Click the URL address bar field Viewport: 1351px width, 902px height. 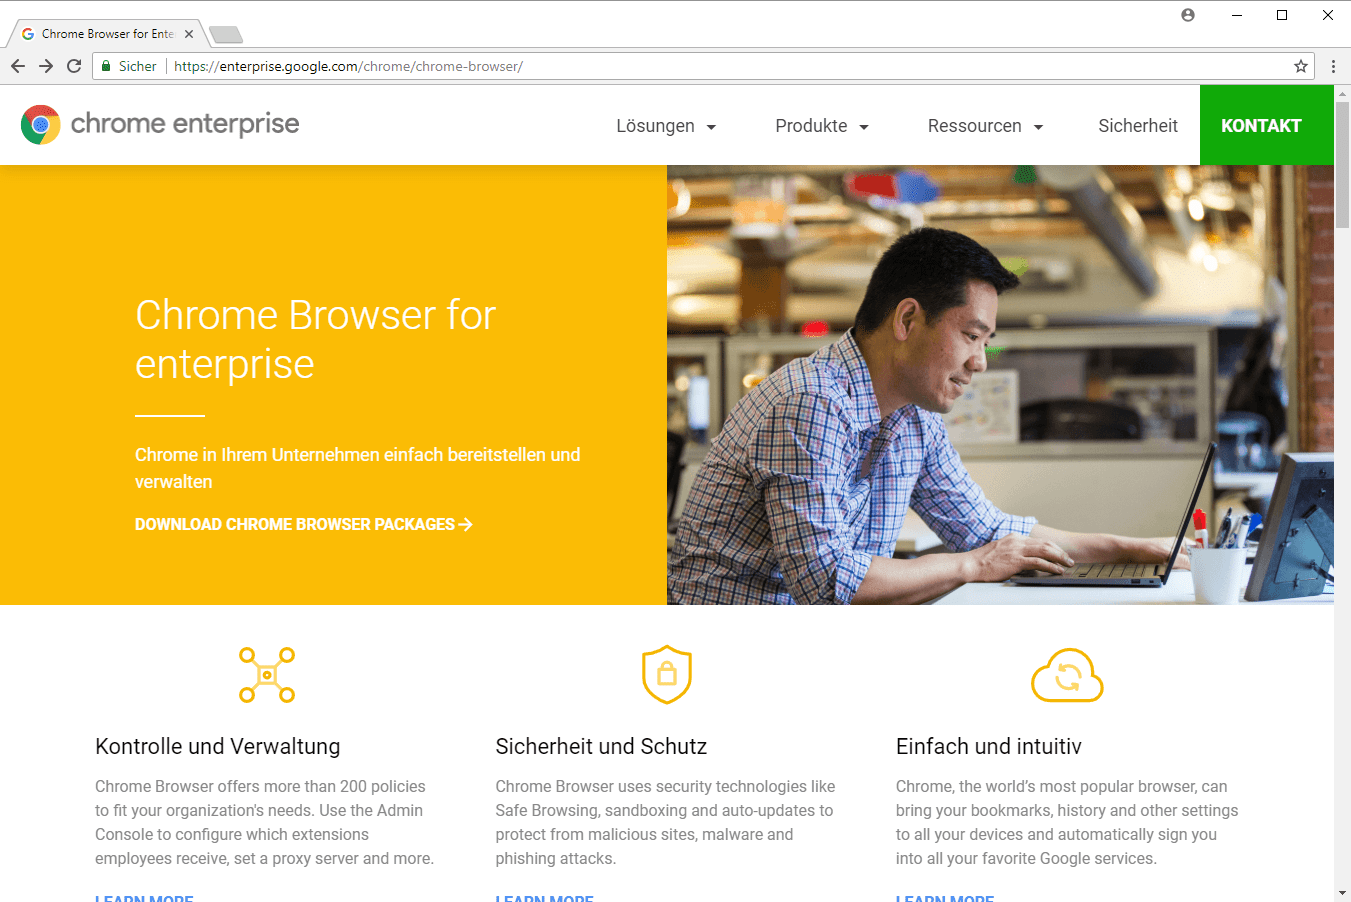[700, 66]
